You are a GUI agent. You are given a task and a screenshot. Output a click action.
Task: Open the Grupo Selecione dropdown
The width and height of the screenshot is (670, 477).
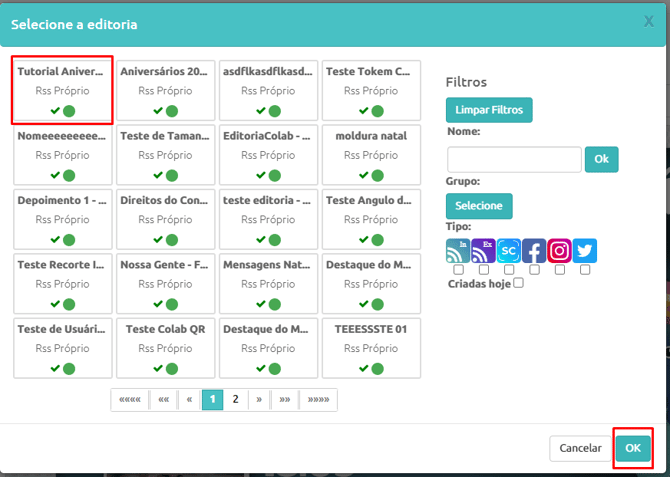click(x=479, y=206)
